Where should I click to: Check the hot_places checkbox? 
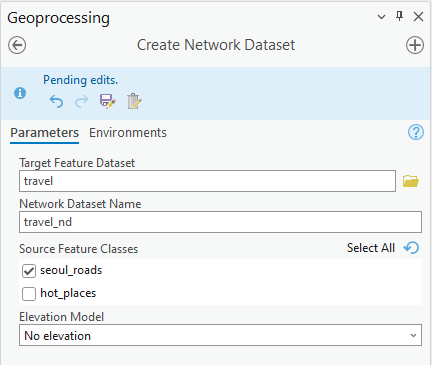click(x=29, y=294)
